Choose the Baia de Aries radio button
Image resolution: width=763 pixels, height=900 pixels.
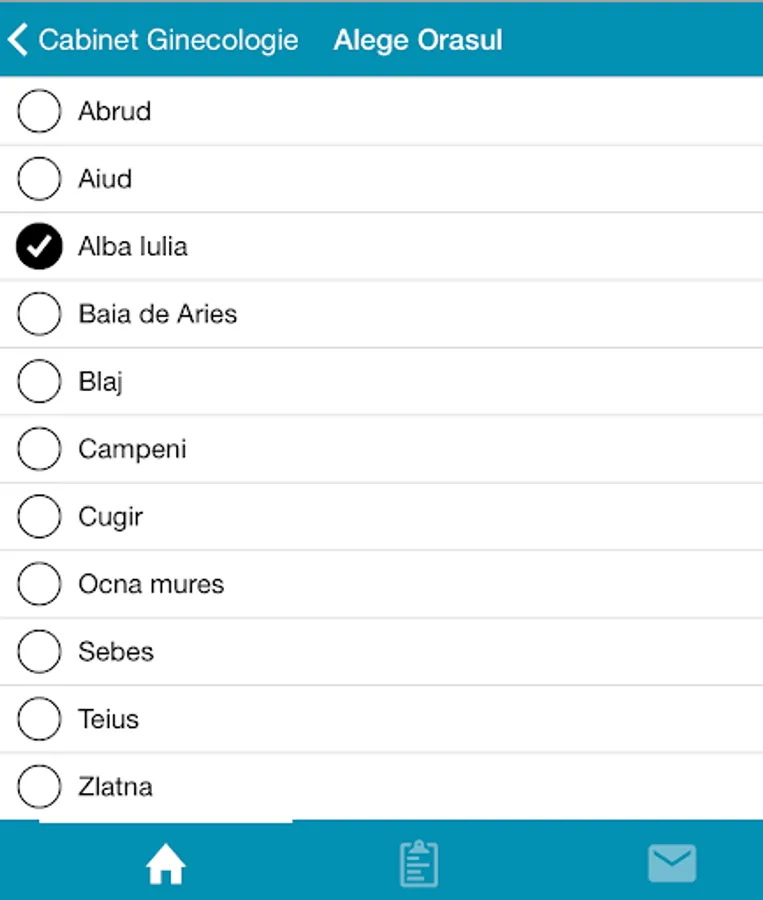39,314
